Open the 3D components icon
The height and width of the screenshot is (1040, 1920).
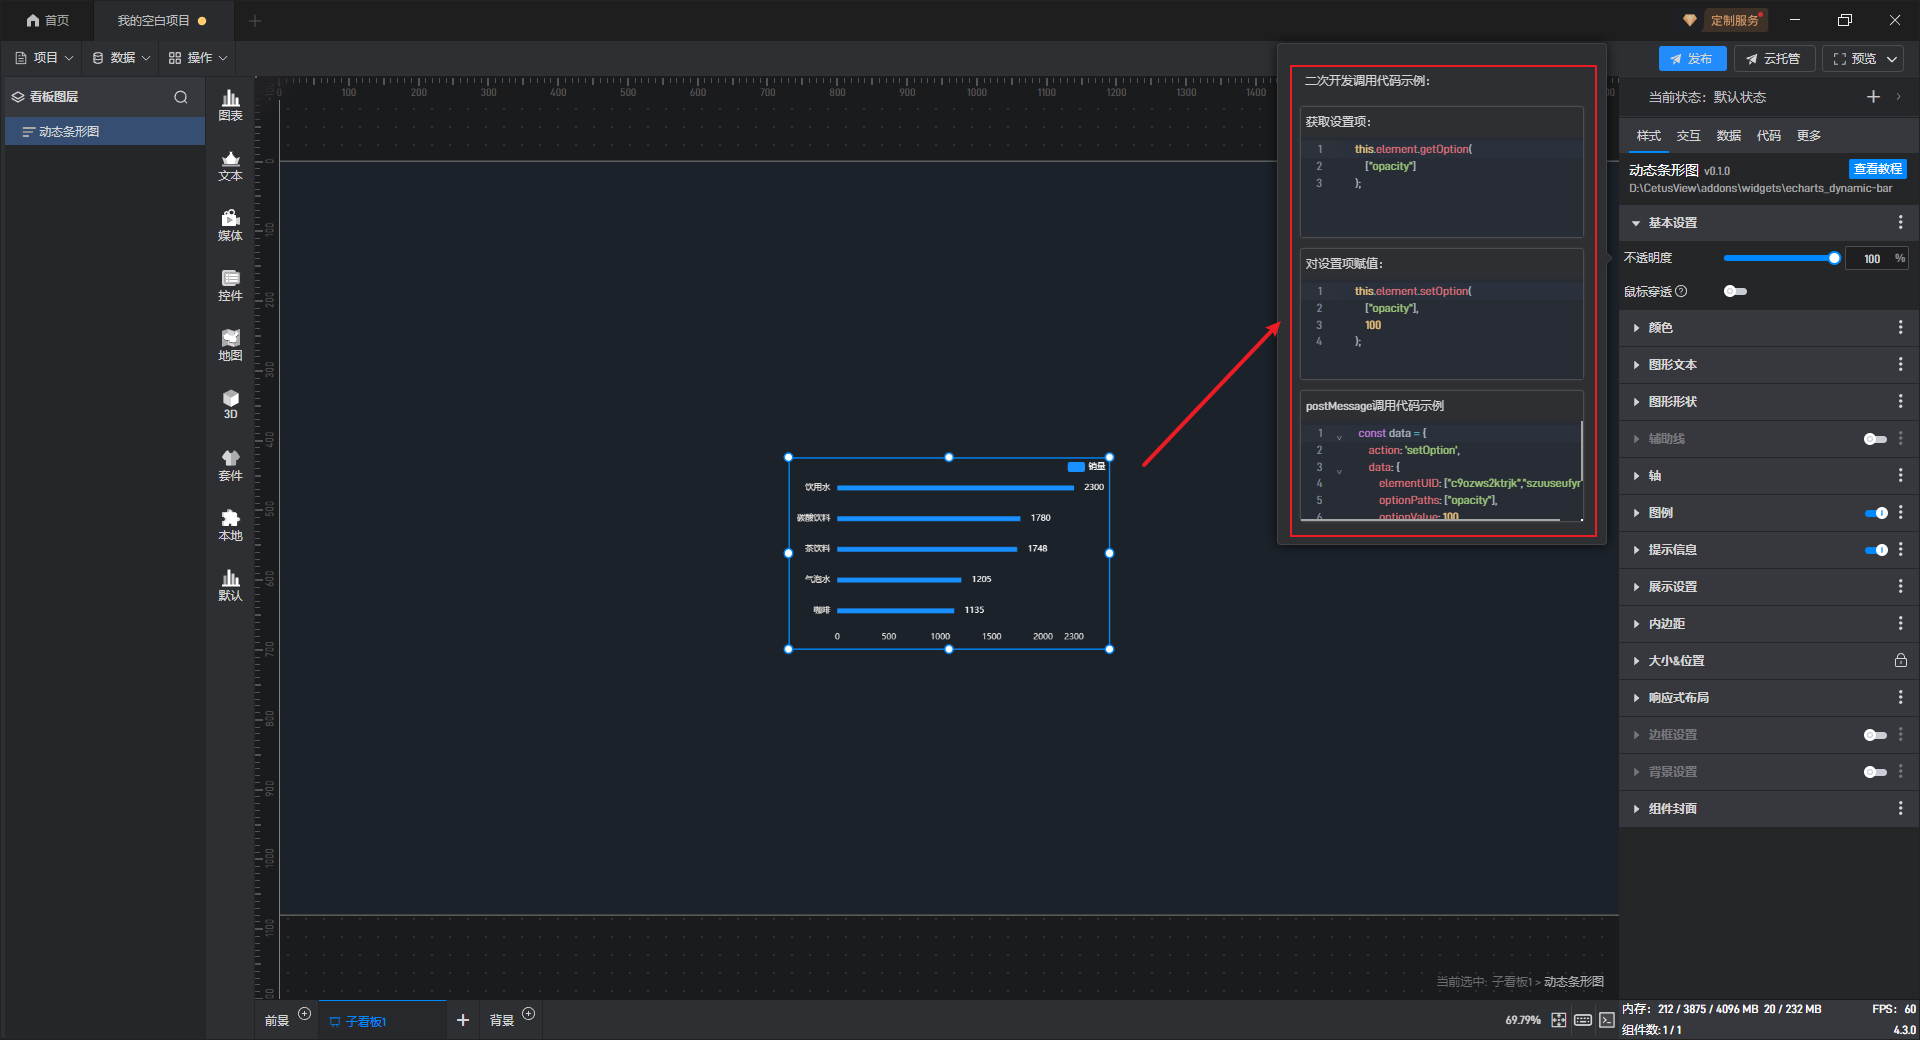point(230,404)
